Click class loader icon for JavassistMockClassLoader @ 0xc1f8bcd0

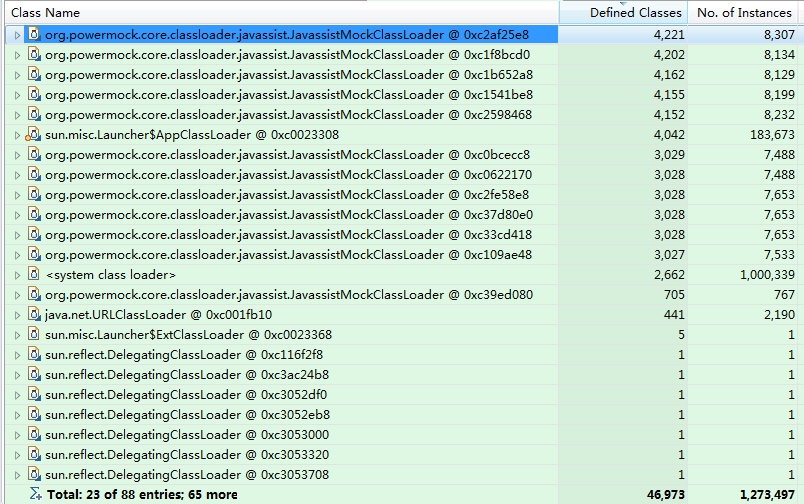point(34,54)
